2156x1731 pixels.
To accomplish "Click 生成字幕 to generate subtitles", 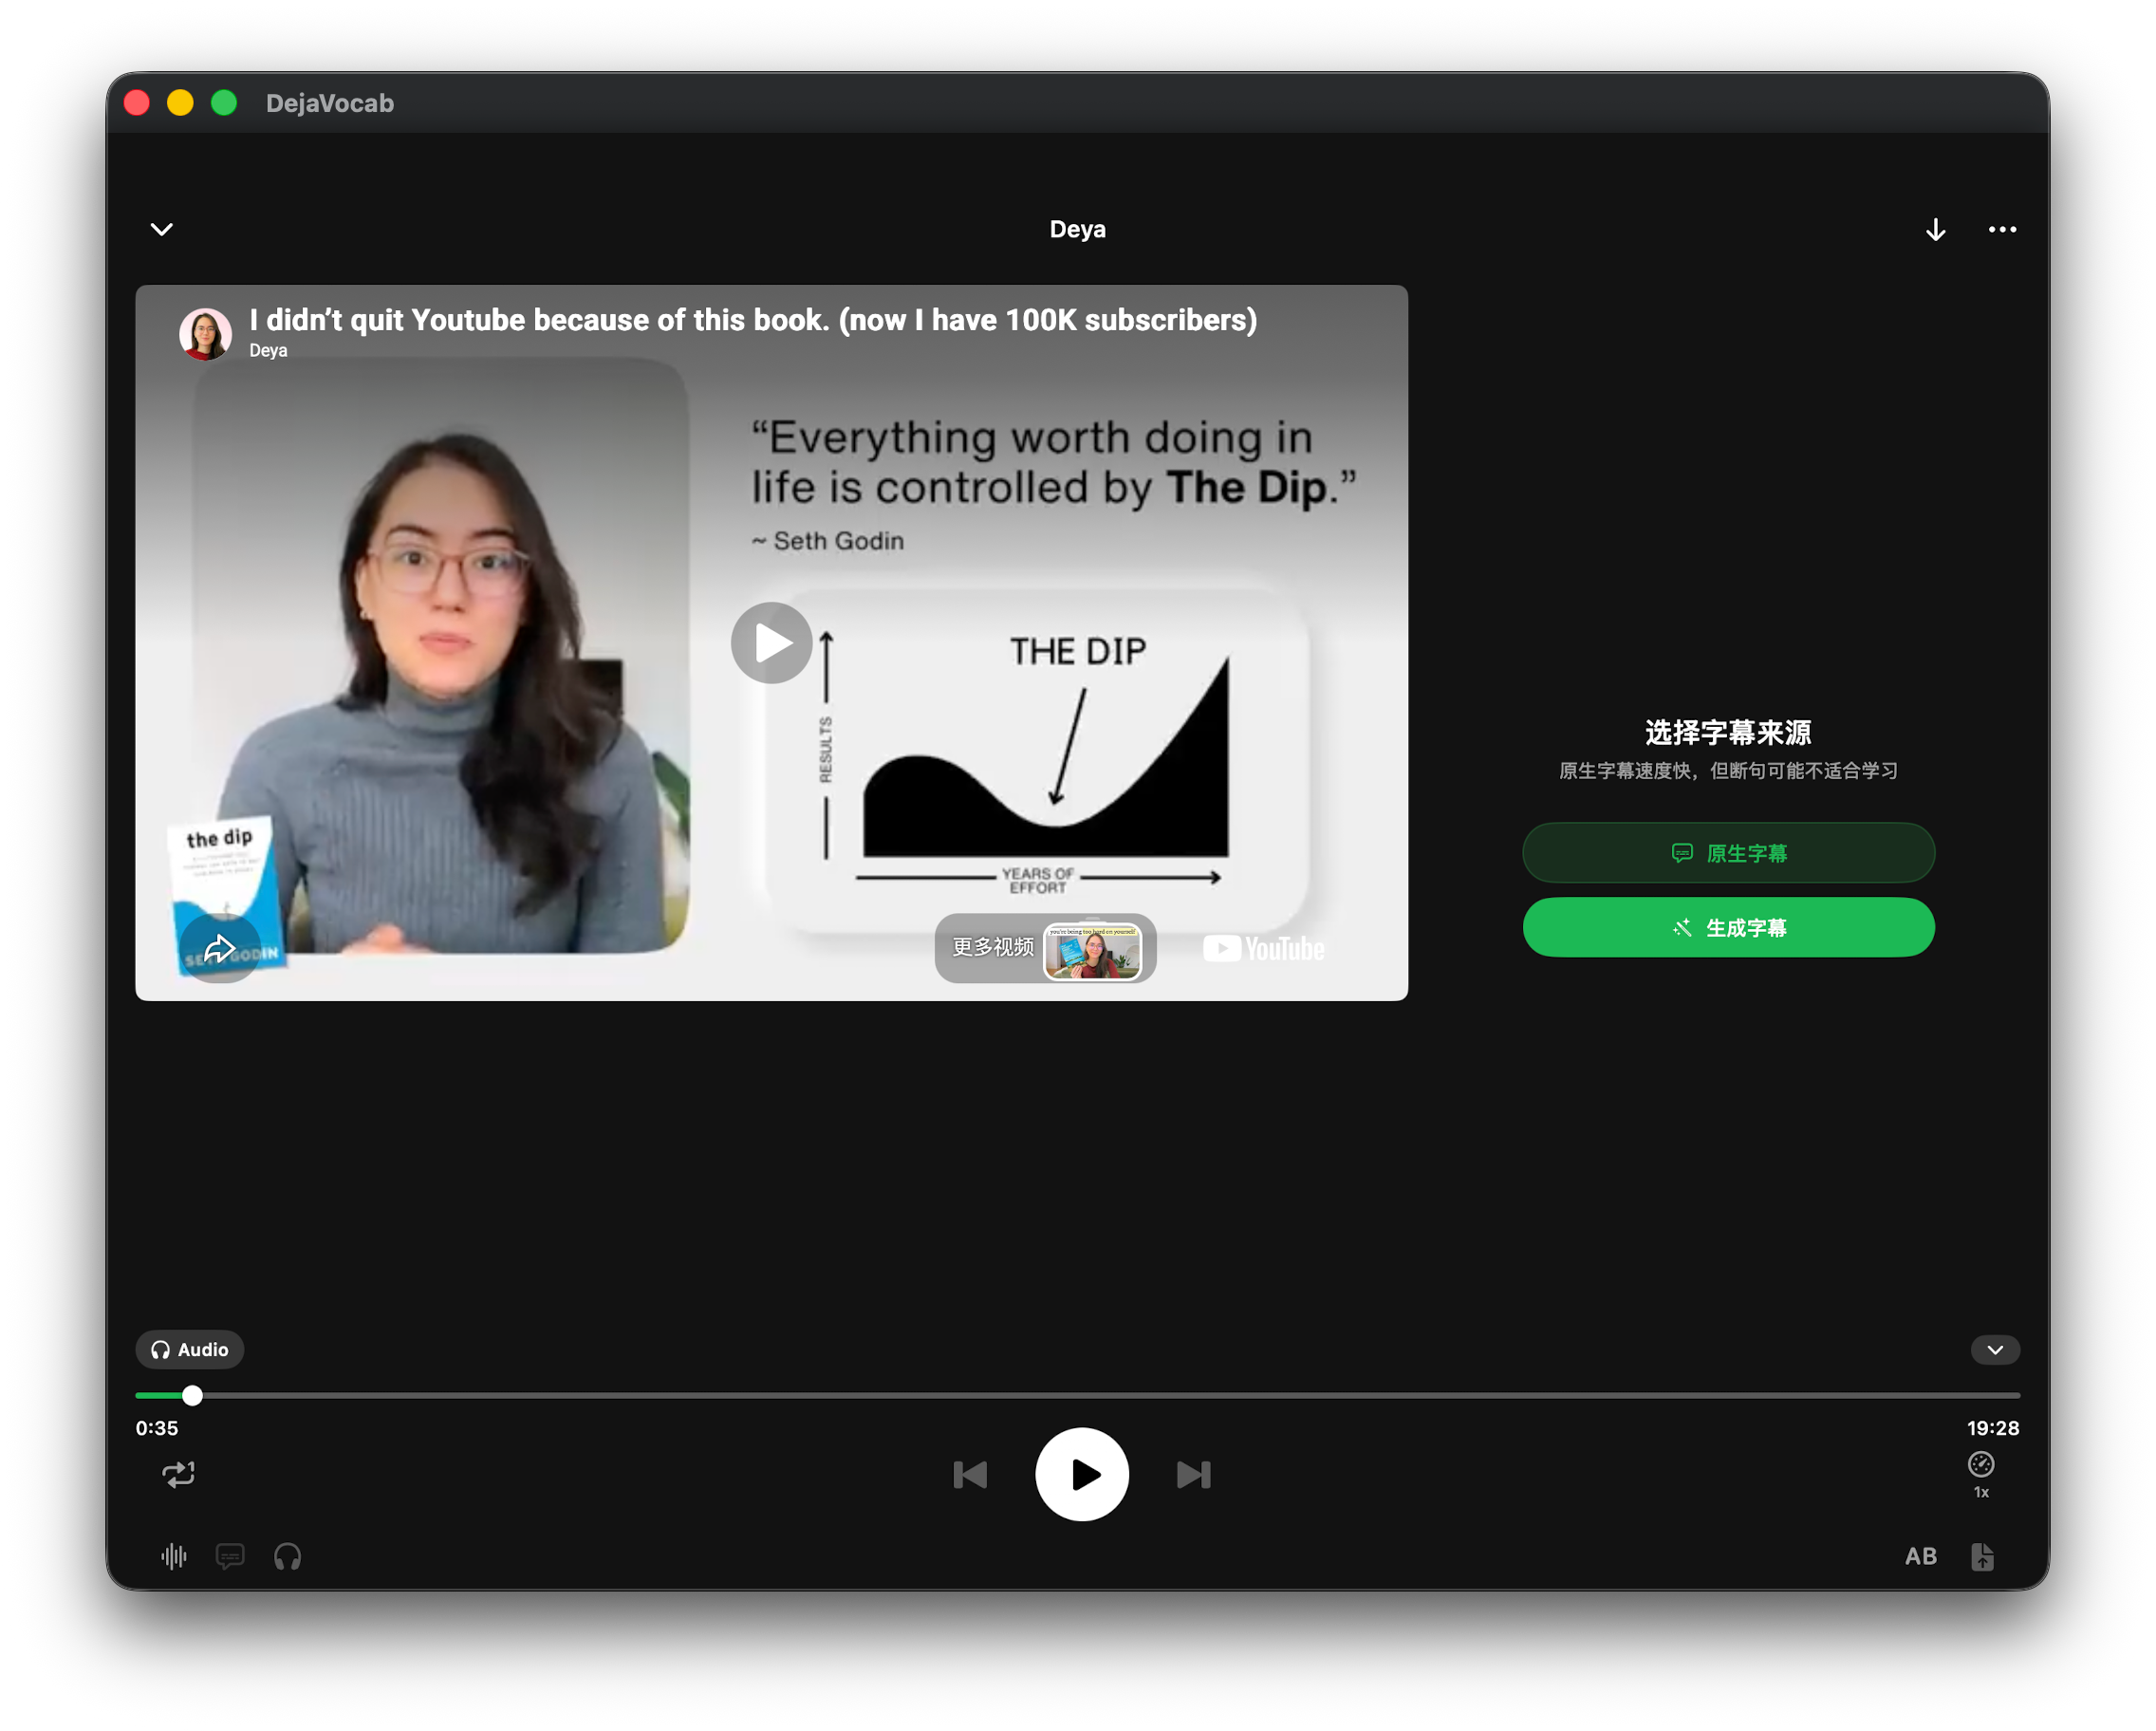I will [x=1728, y=927].
